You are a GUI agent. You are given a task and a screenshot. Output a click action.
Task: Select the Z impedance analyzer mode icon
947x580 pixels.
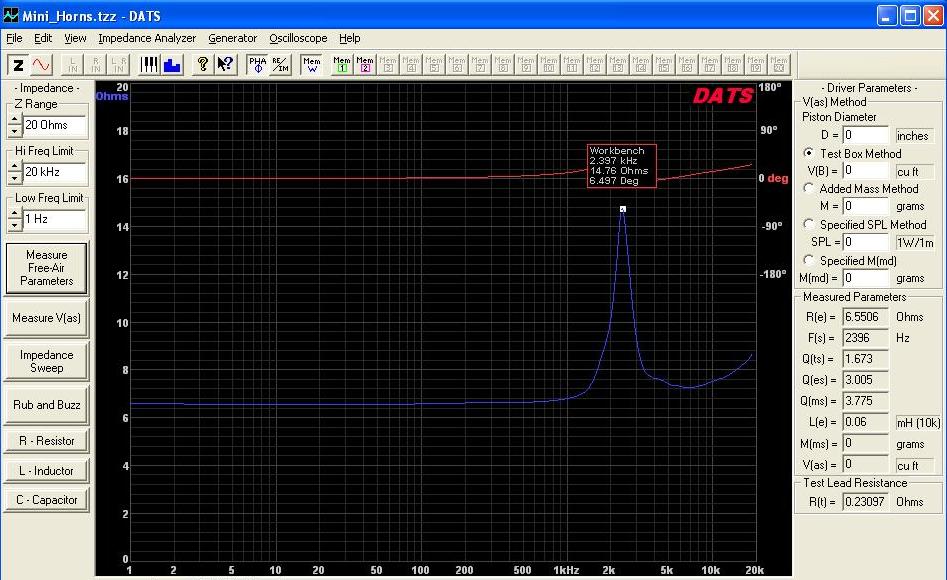click(18, 65)
